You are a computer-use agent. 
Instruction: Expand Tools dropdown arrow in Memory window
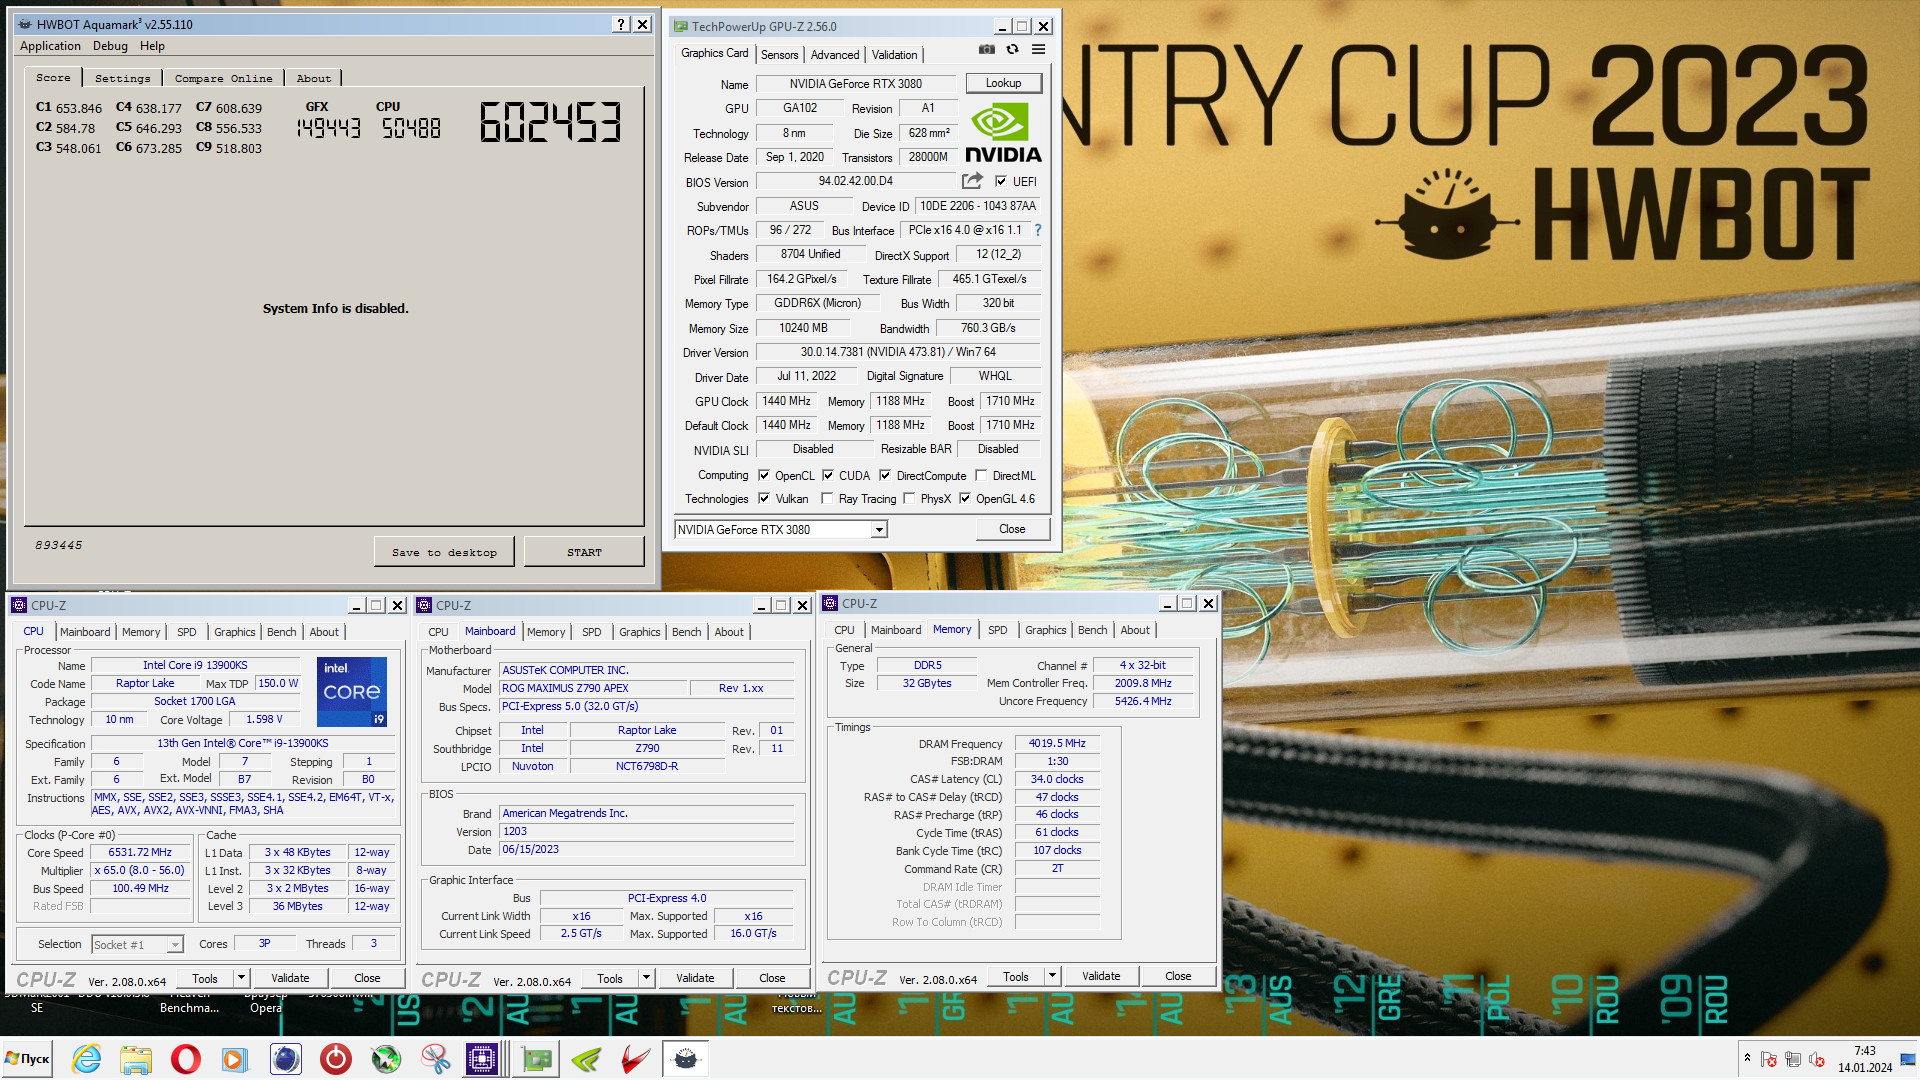point(1052,976)
